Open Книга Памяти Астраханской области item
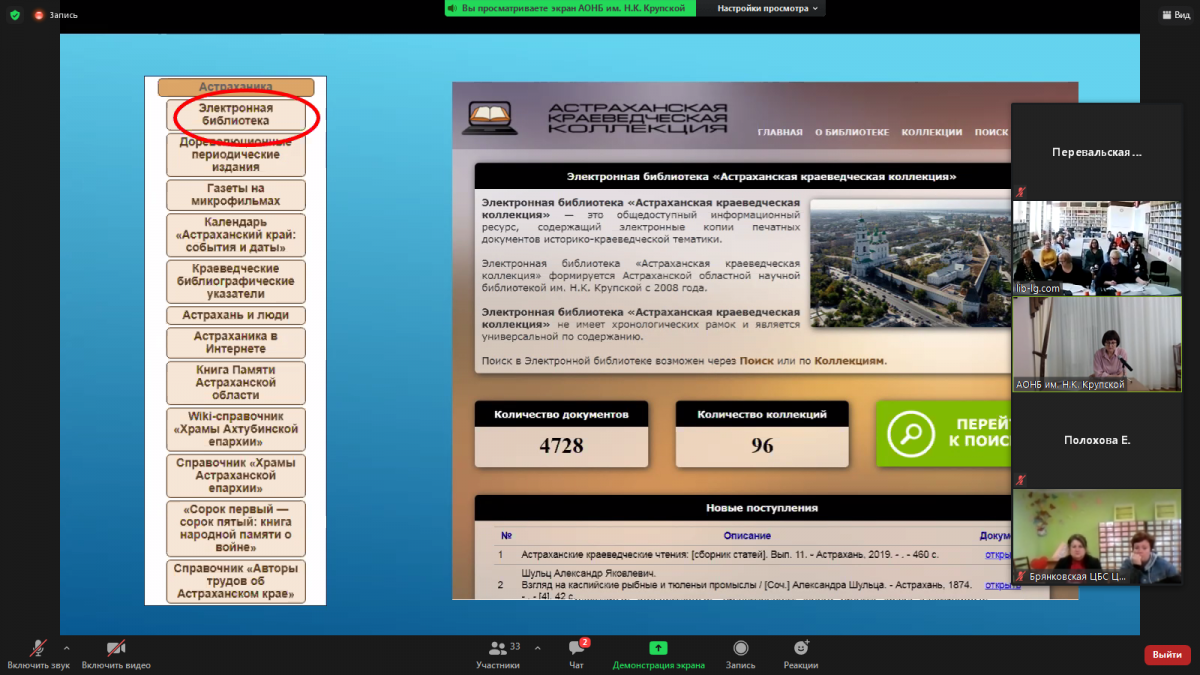The width and height of the screenshot is (1200, 675). tap(236, 383)
